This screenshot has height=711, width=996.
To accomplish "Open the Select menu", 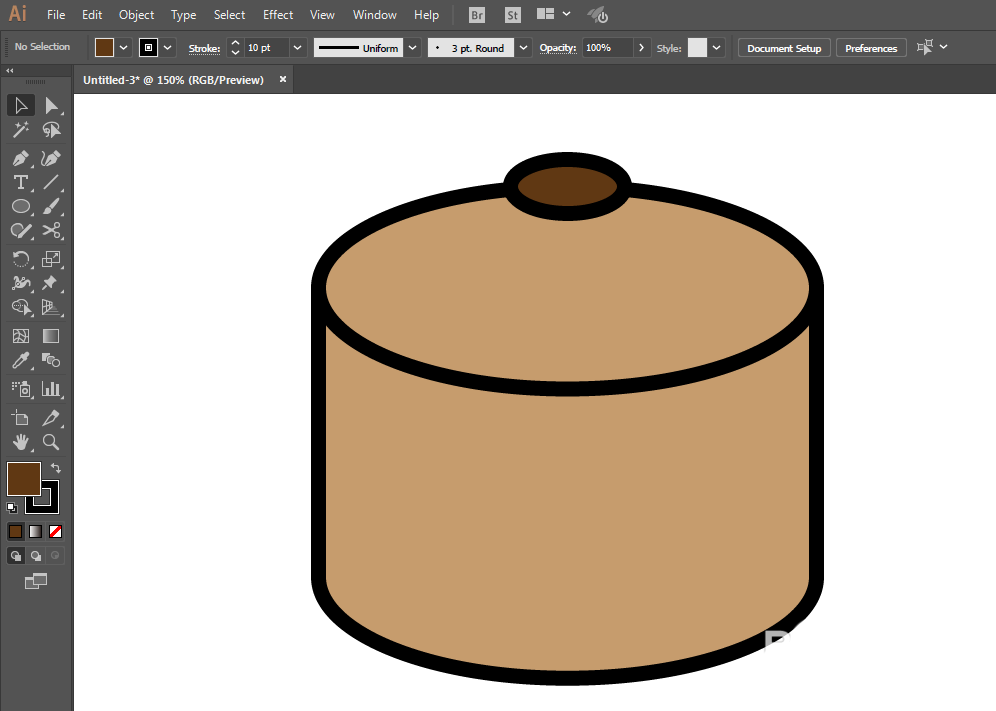I will (x=229, y=15).
